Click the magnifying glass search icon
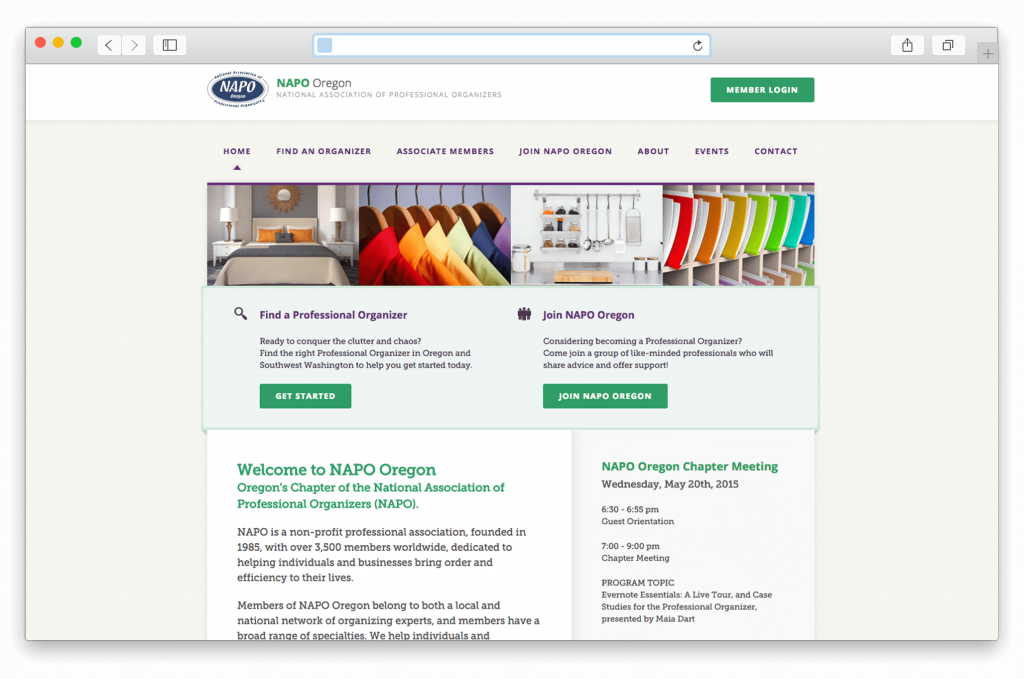 click(241, 313)
